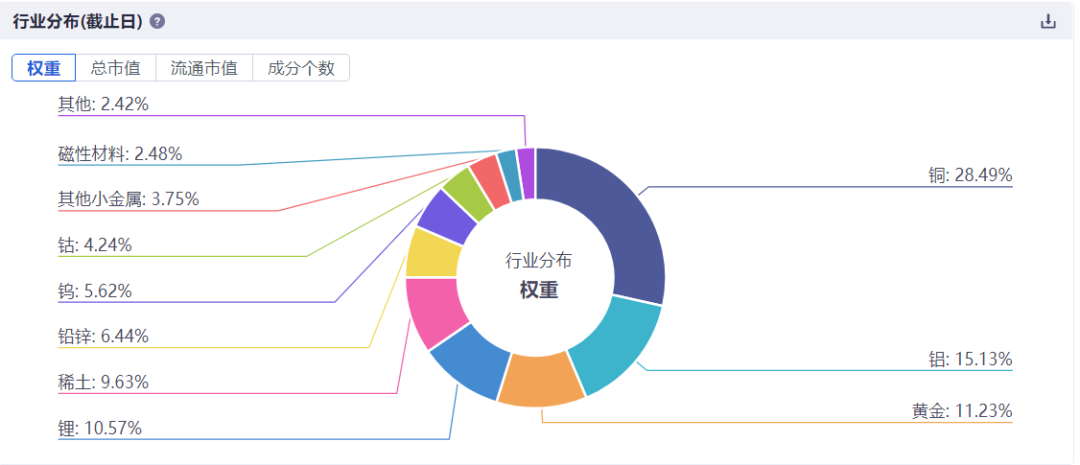Switch to the 总市值 tab
The image size is (1080, 465).
(x=116, y=68)
